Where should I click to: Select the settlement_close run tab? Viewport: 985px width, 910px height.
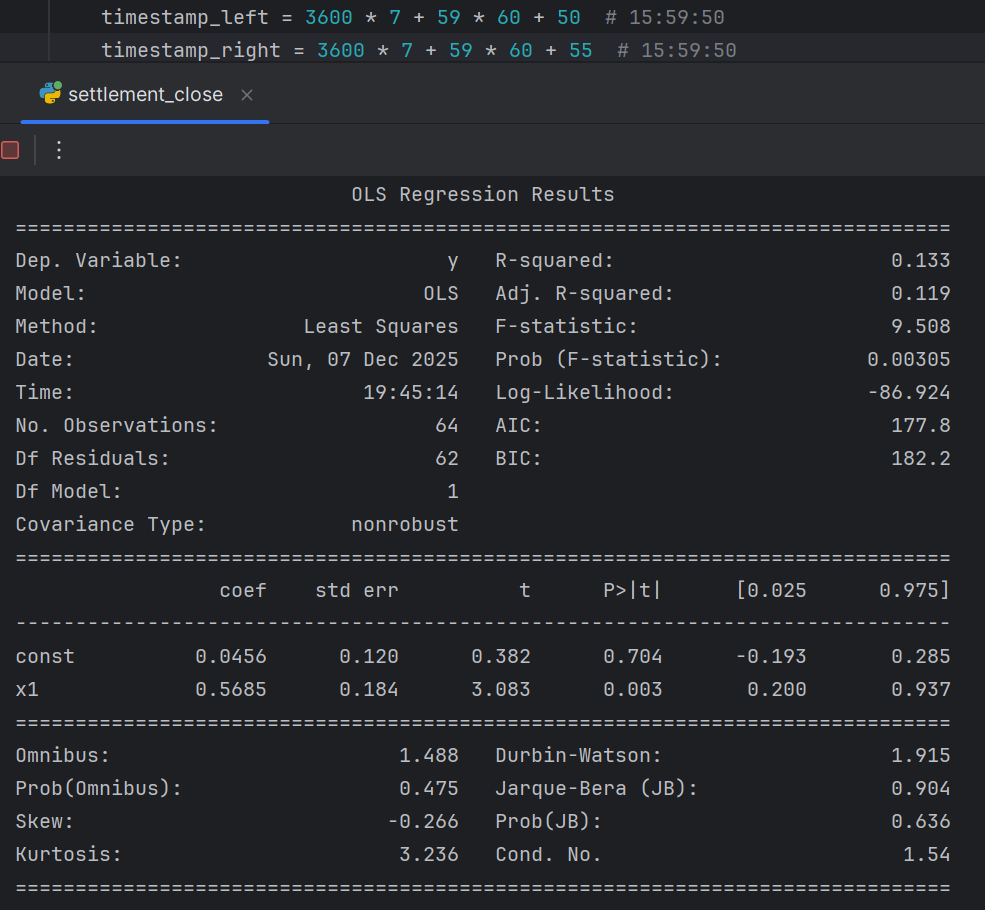pyautogui.click(x=145, y=95)
